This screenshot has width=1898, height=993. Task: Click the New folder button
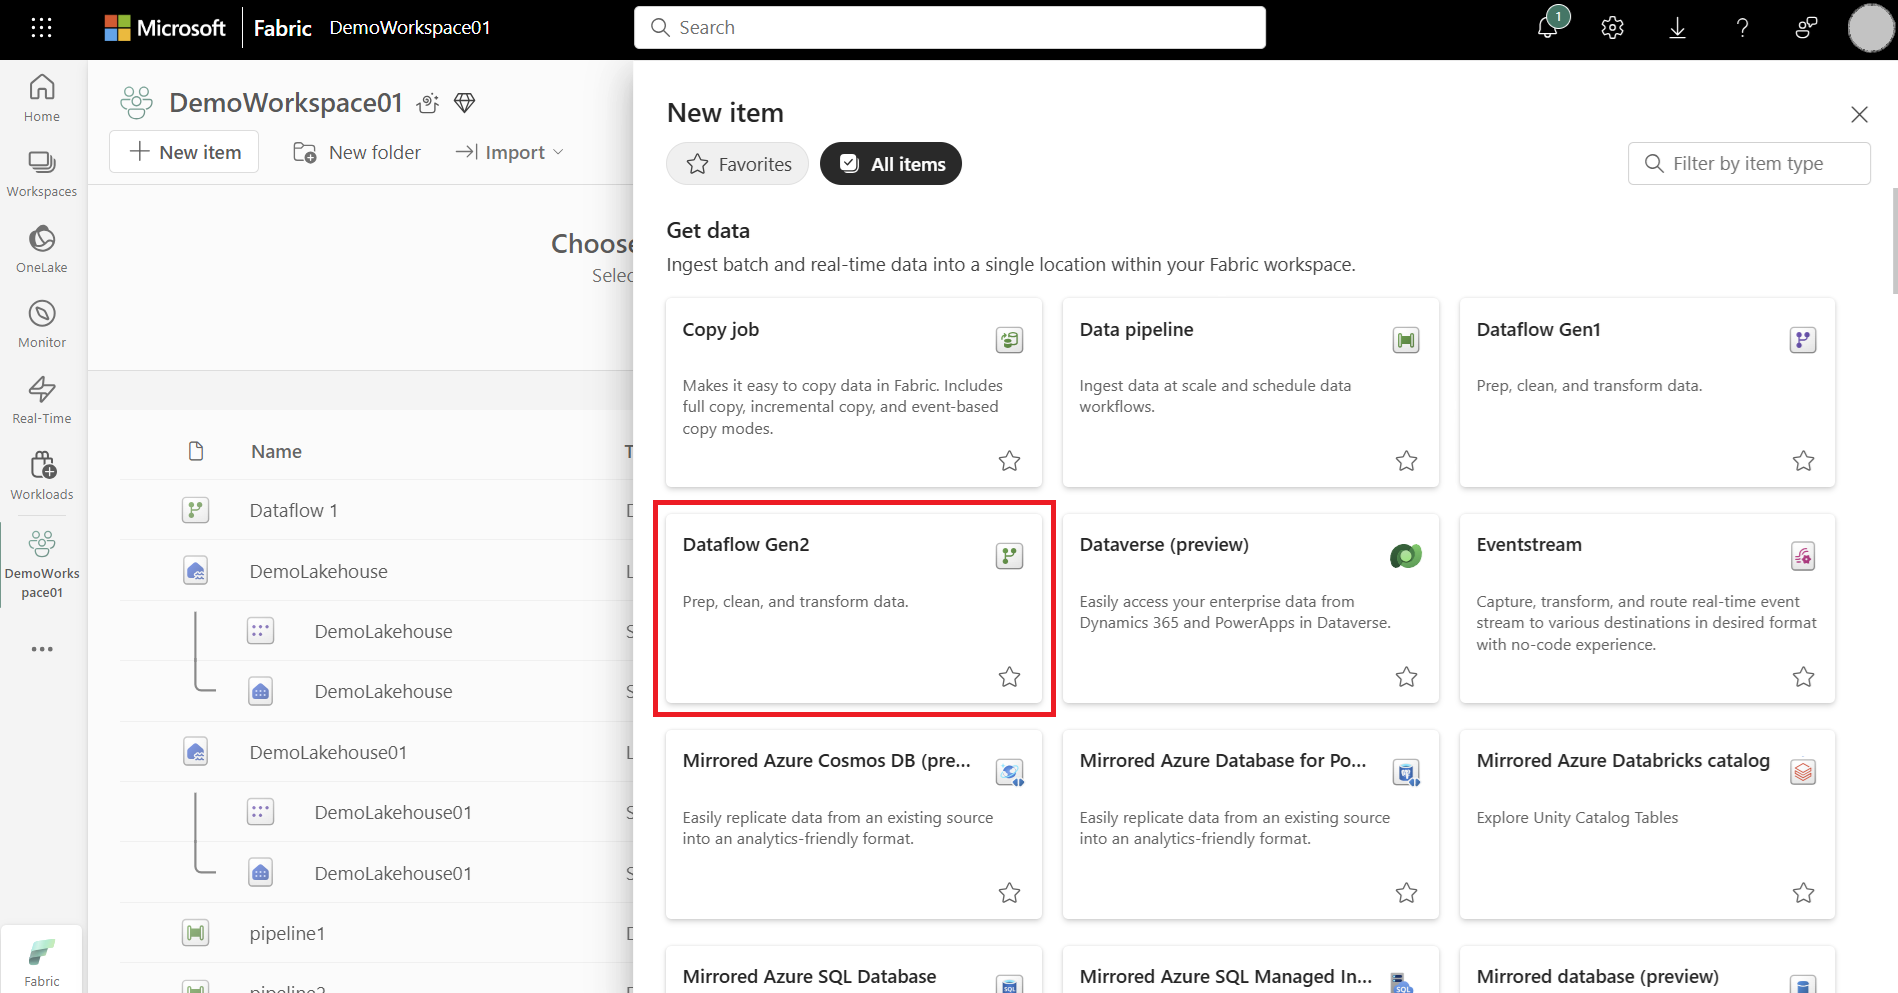[356, 152]
